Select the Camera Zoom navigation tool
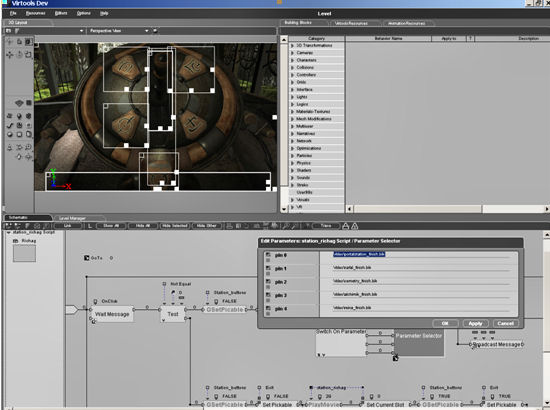The image size is (550, 410). click(28, 147)
